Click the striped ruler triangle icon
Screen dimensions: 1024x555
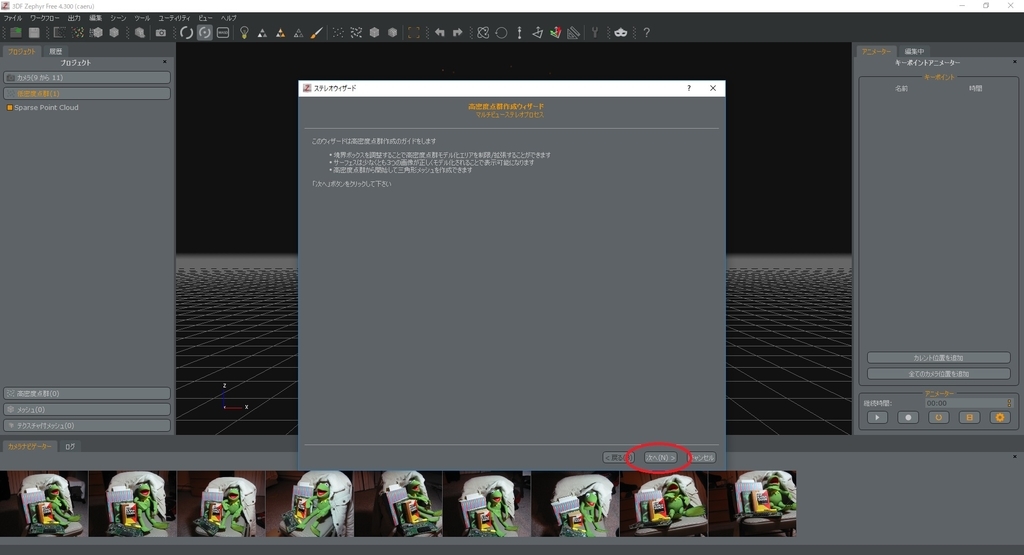coord(573,33)
